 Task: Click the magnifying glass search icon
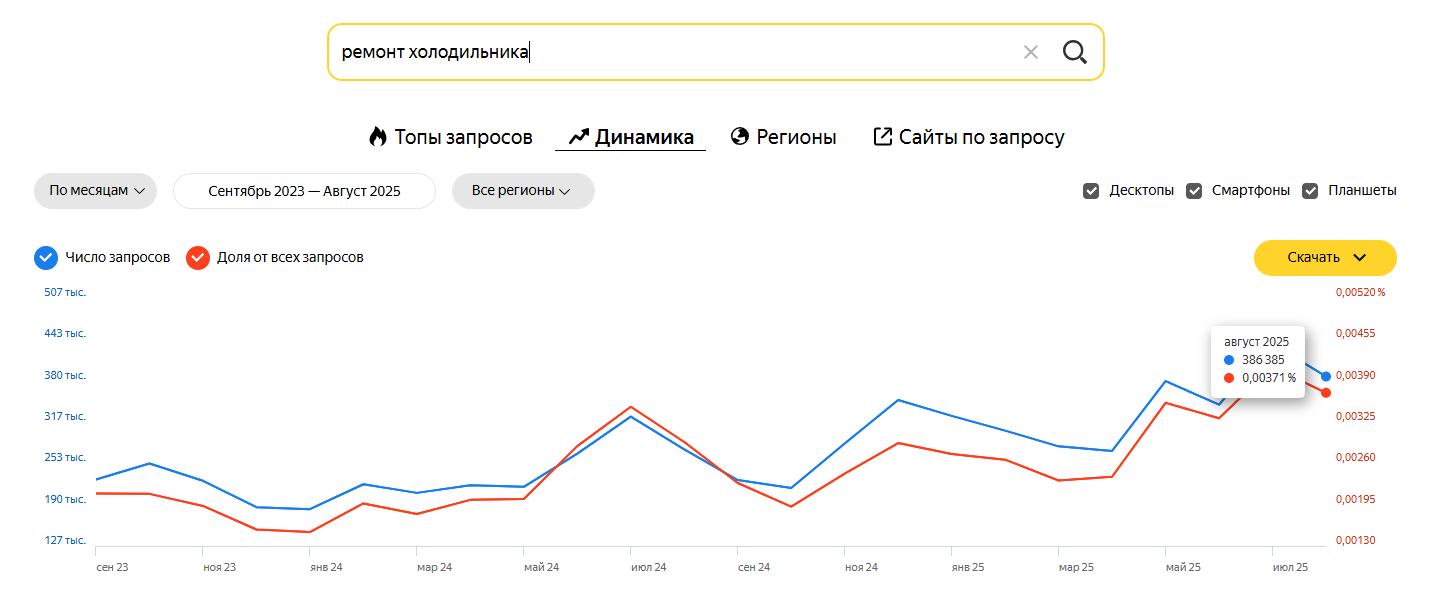1074,52
